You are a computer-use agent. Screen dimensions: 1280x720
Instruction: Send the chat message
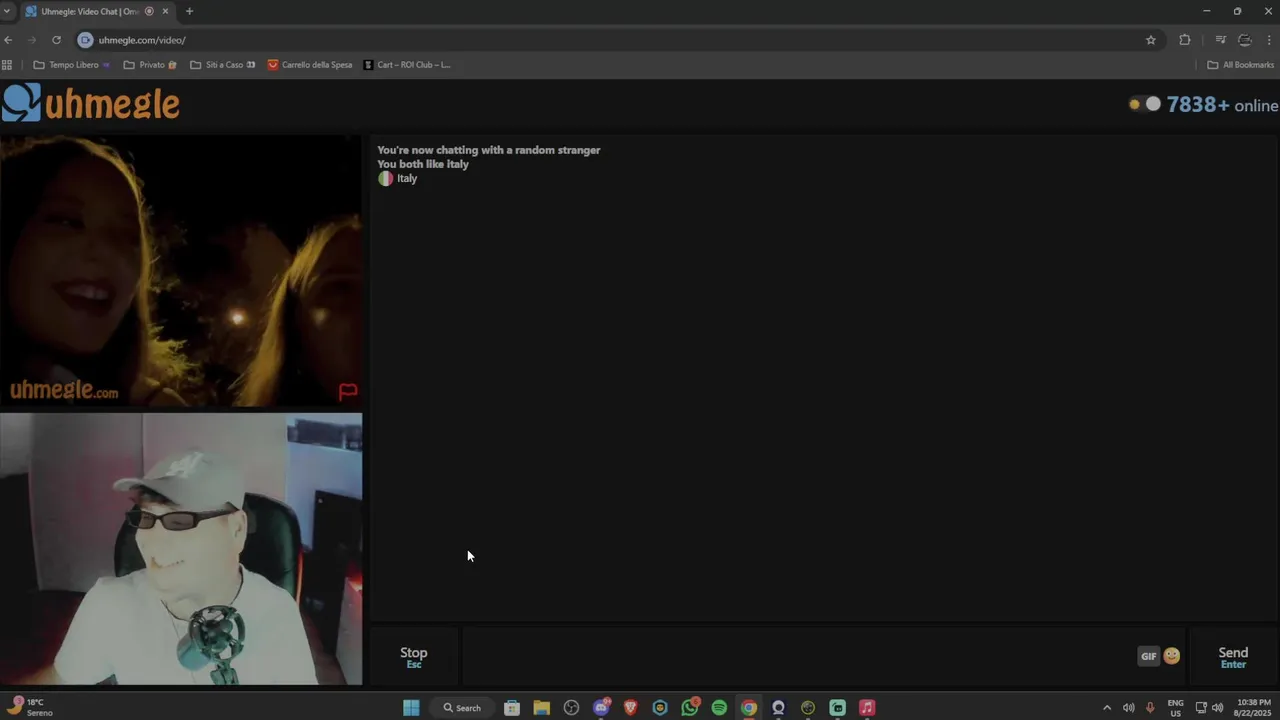click(x=1233, y=657)
